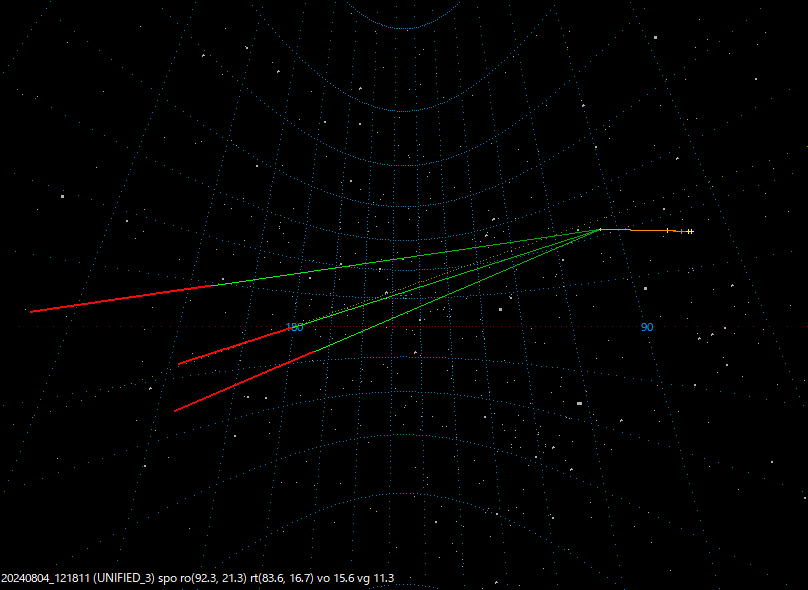This screenshot has width=808, height=590.
Task: Click the double yellow tick on the orange track
Action: pyautogui.click(x=690, y=231)
